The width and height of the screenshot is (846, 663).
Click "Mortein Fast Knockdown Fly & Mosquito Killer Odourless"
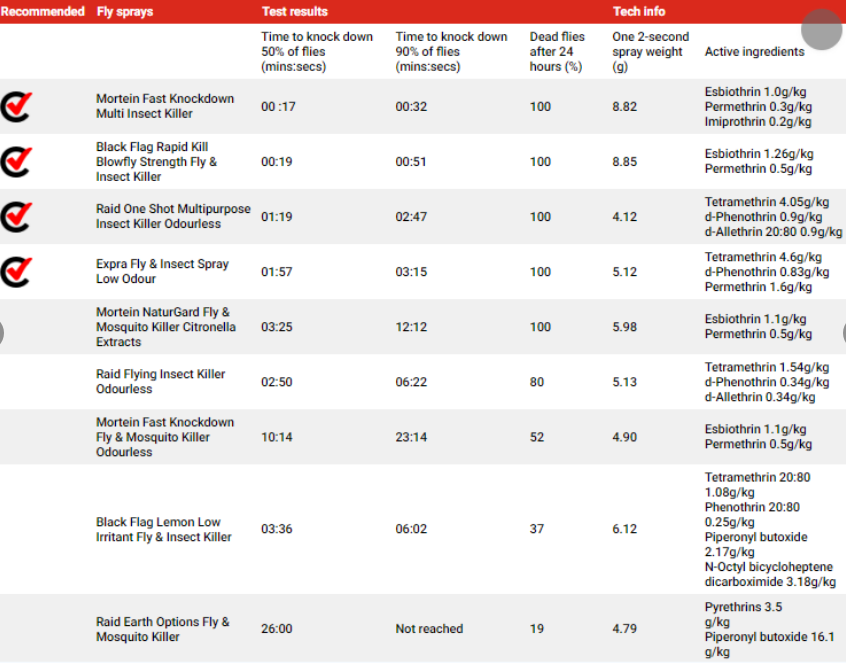coord(165,436)
